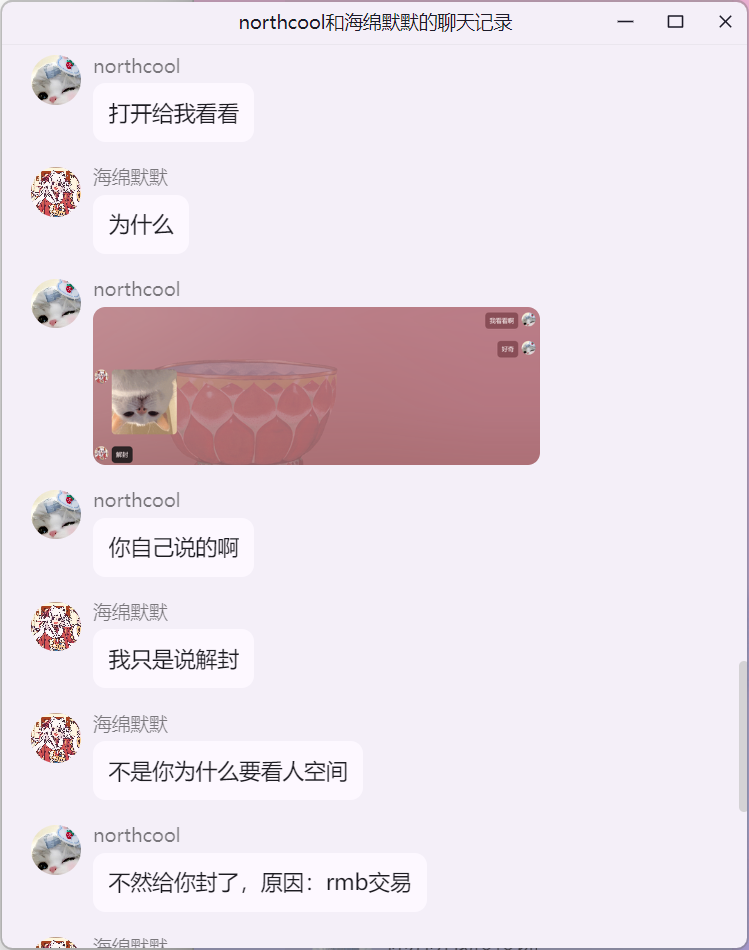Select the "为什么" message bubble
The image size is (749, 950).
tap(141, 225)
